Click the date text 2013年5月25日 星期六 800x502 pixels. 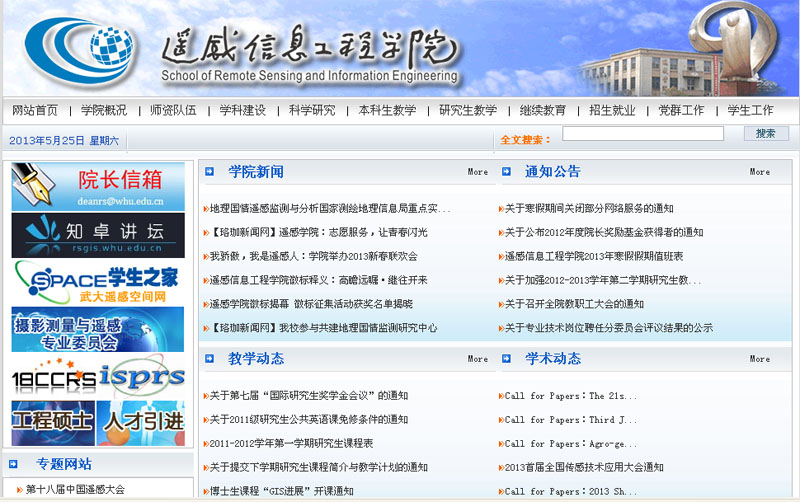point(64,140)
